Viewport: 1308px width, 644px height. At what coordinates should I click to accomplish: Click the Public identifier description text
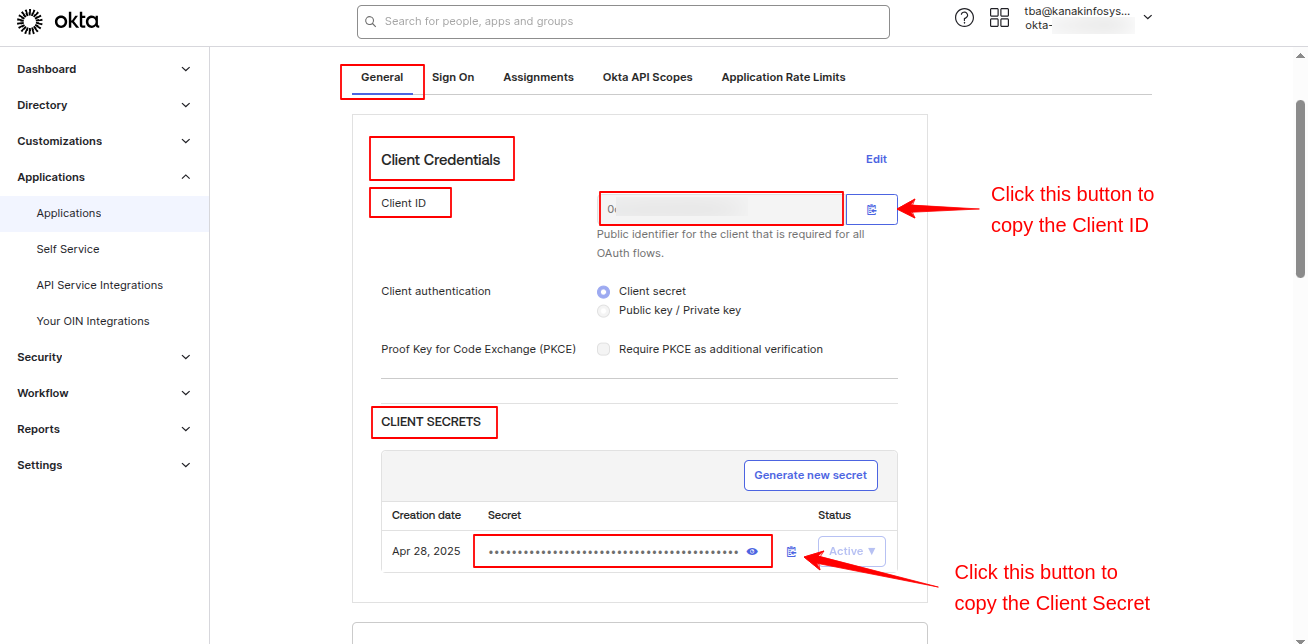pos(731,244)
